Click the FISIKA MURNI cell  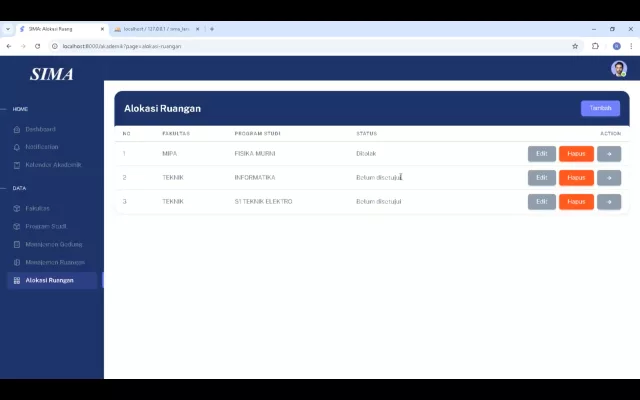(255, 154)
